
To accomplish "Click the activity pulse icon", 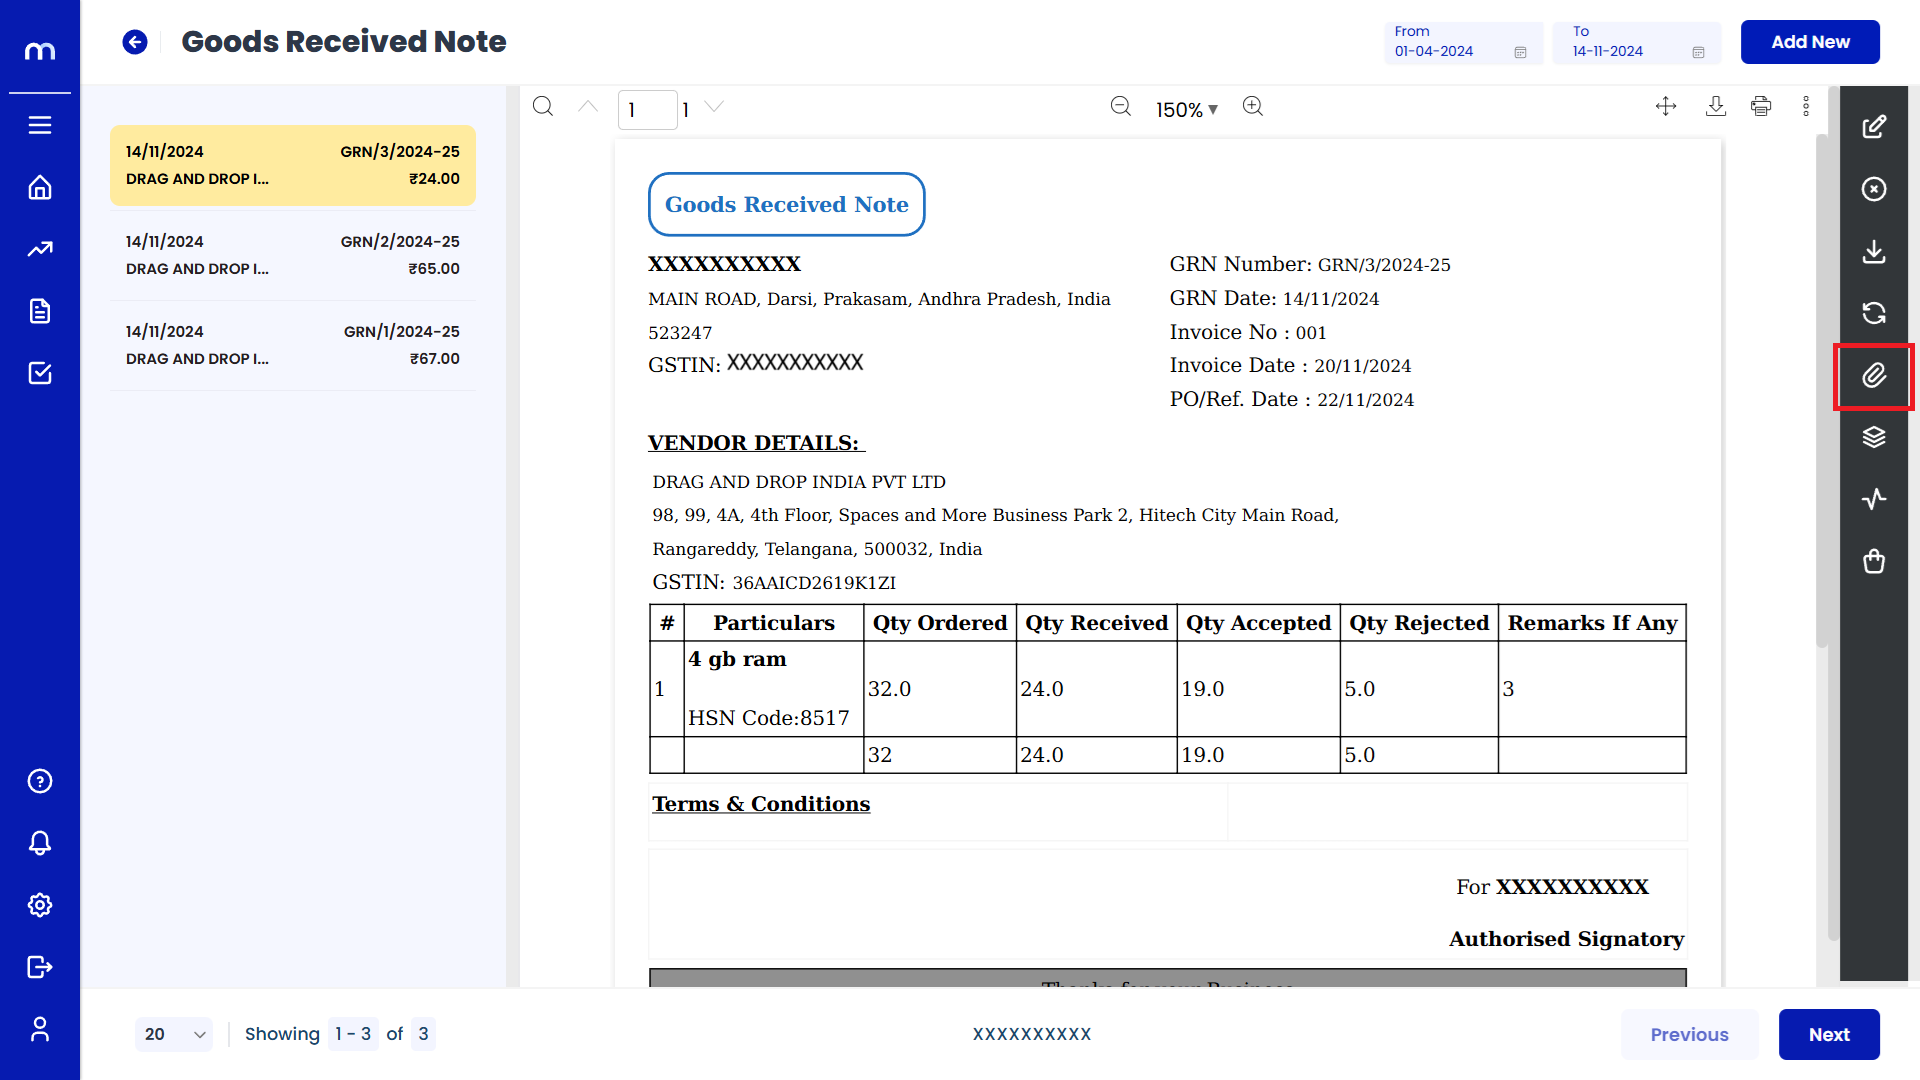I will point(1873,499).
